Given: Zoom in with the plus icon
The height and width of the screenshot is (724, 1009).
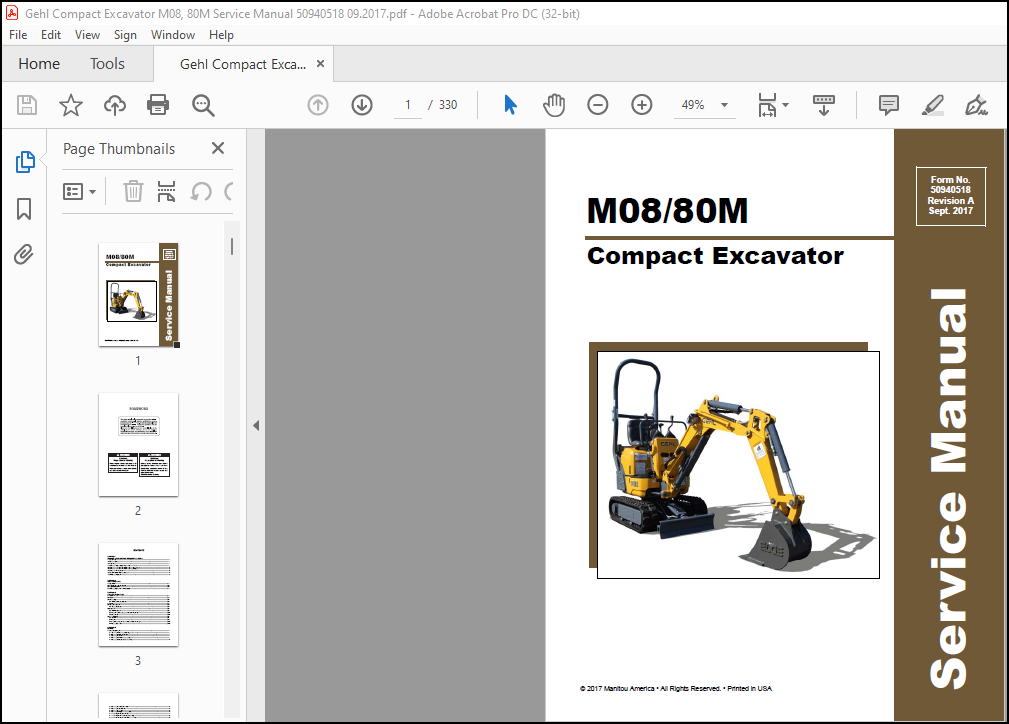Looking at the screenshot, I should tap(642, 104).
